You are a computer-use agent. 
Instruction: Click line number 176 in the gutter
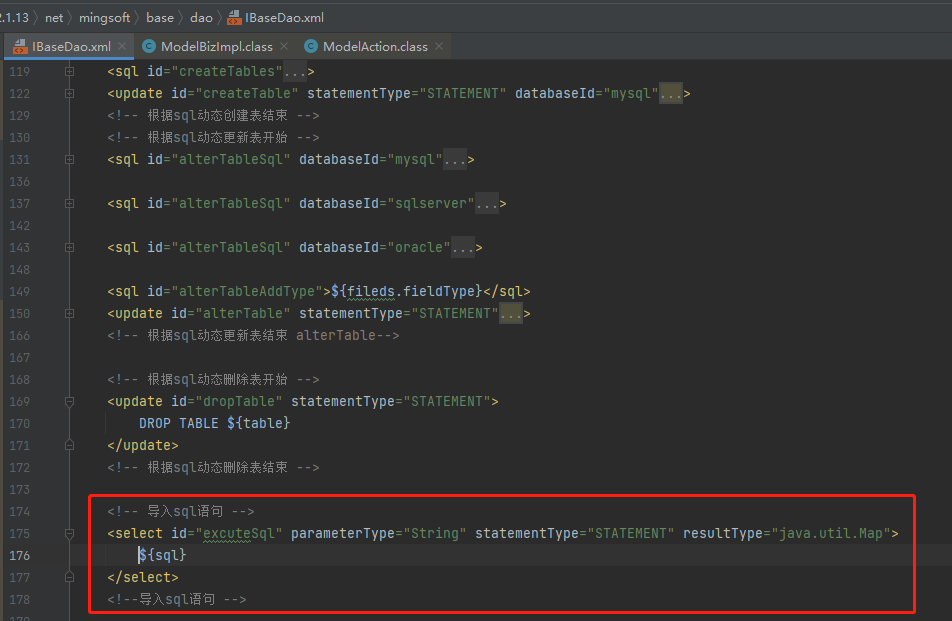click(x=19, y=555)
